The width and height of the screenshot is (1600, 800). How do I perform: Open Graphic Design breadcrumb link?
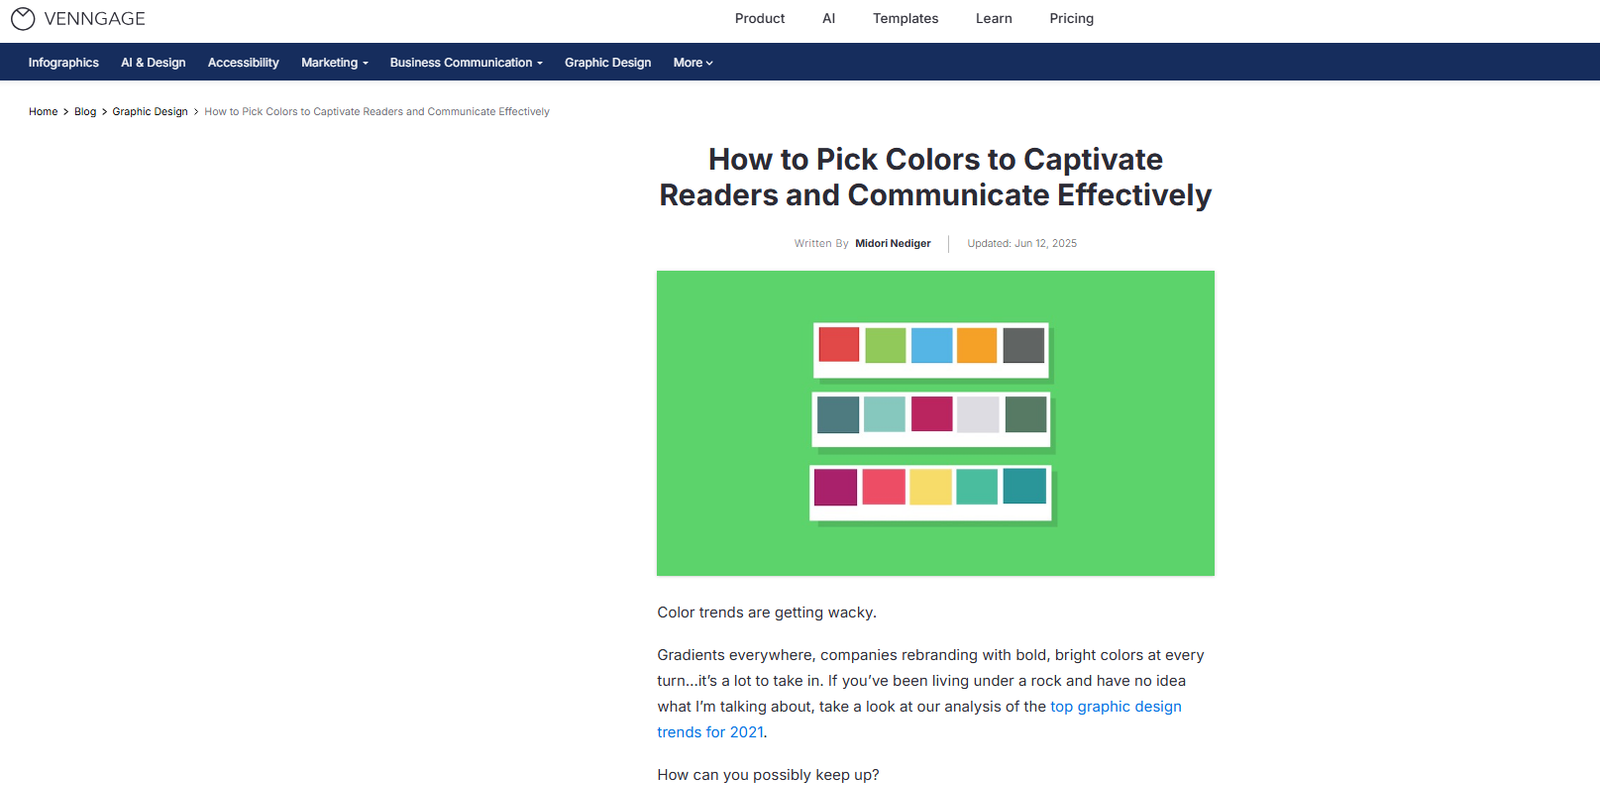click(x=150, y=111)
